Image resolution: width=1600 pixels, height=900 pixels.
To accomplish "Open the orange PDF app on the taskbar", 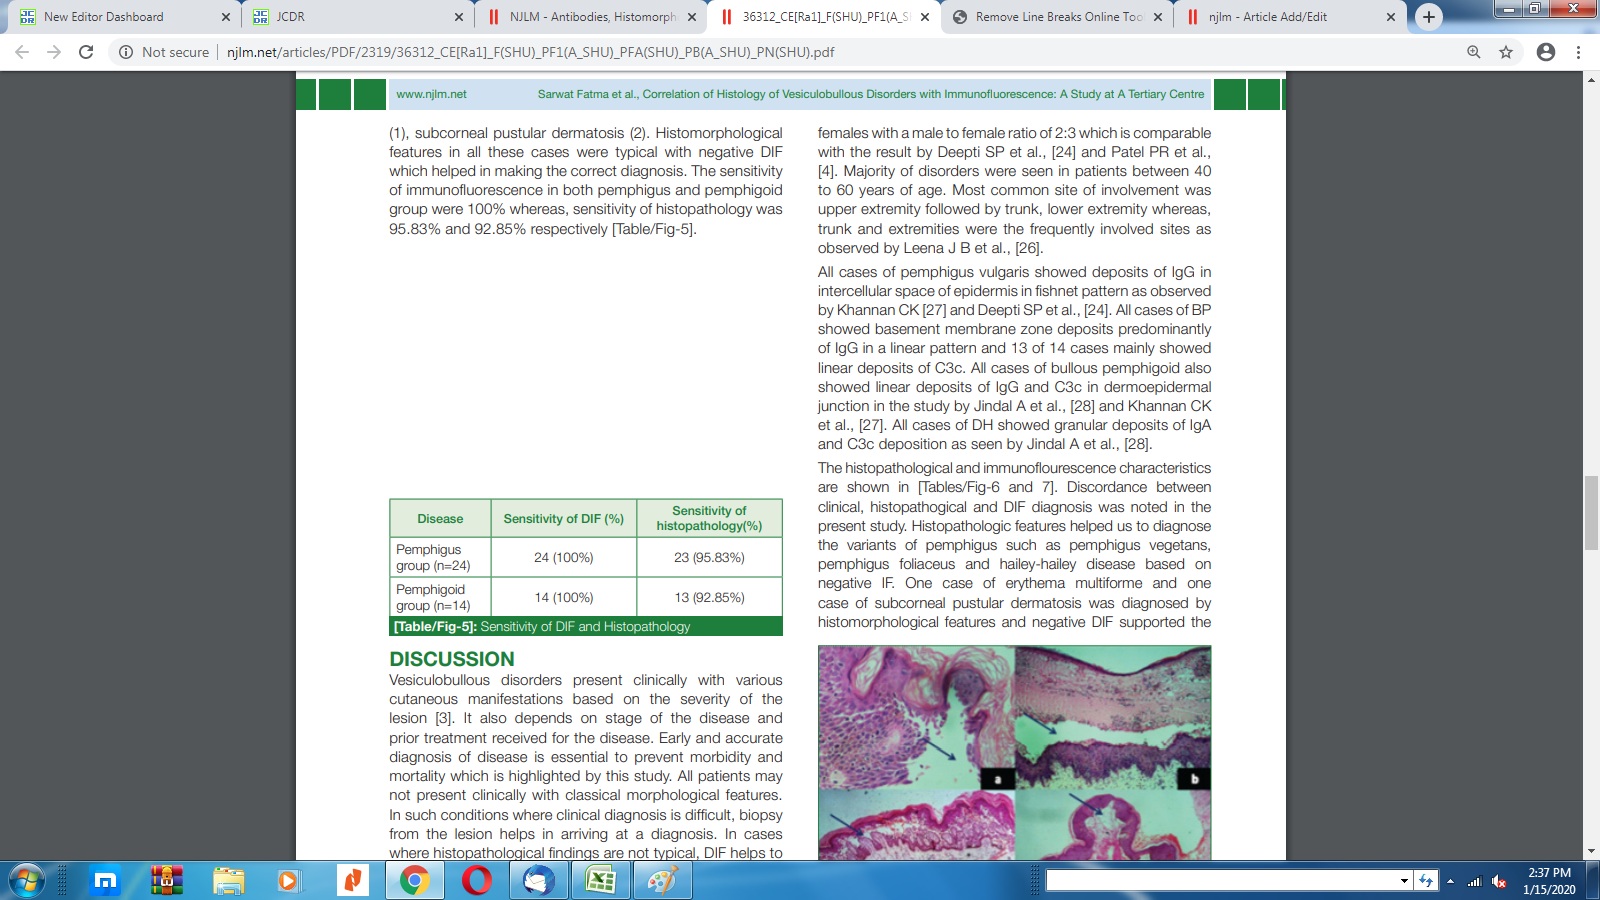I will (352, 881).
